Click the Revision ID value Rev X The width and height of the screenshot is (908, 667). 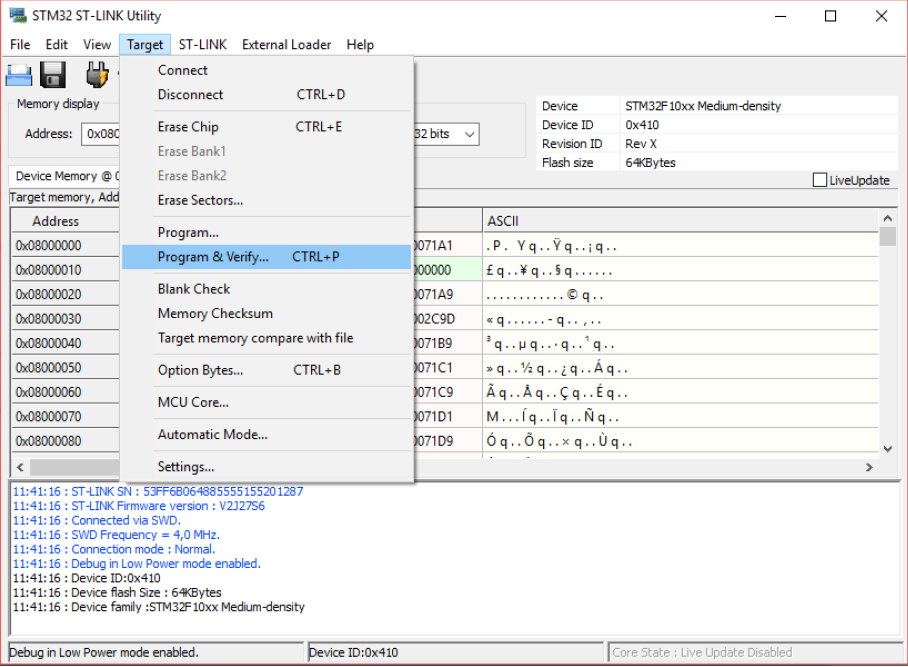(641, 144)
